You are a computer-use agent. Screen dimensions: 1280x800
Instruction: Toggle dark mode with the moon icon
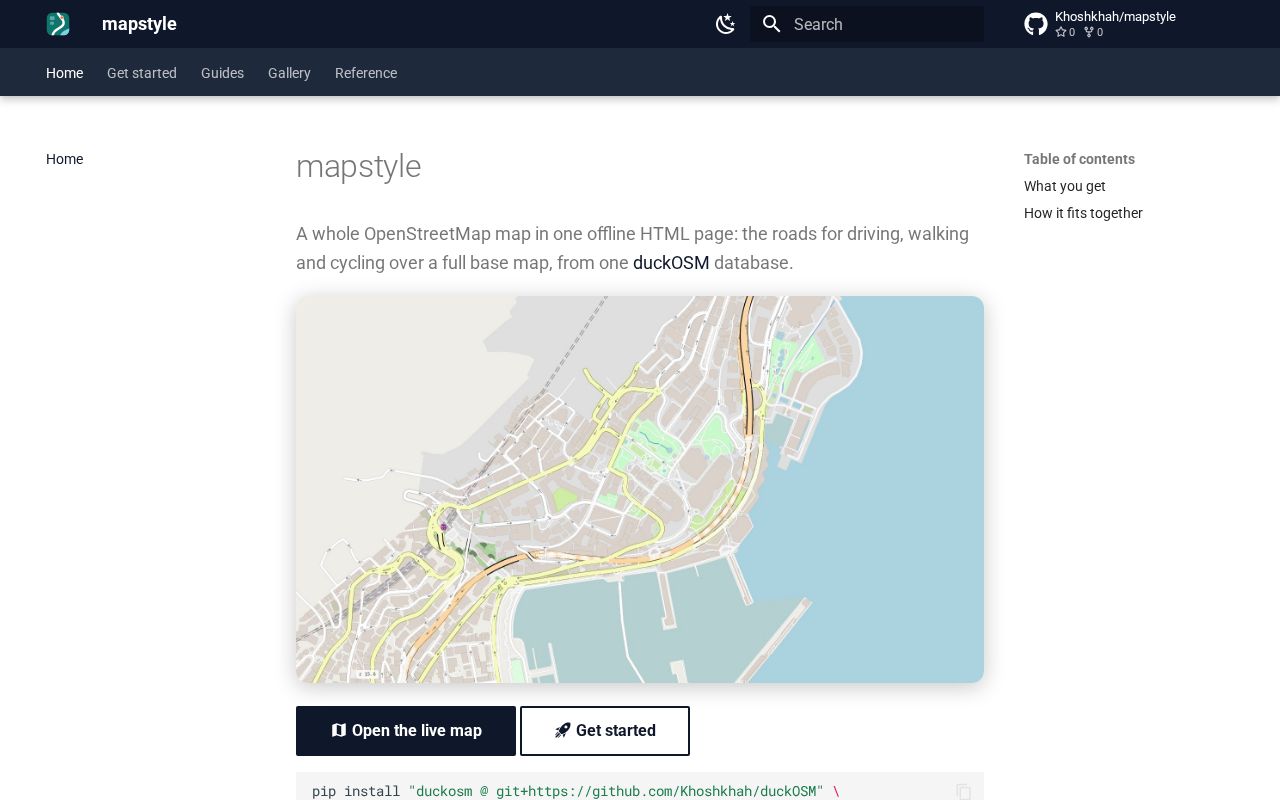[726, 24]
